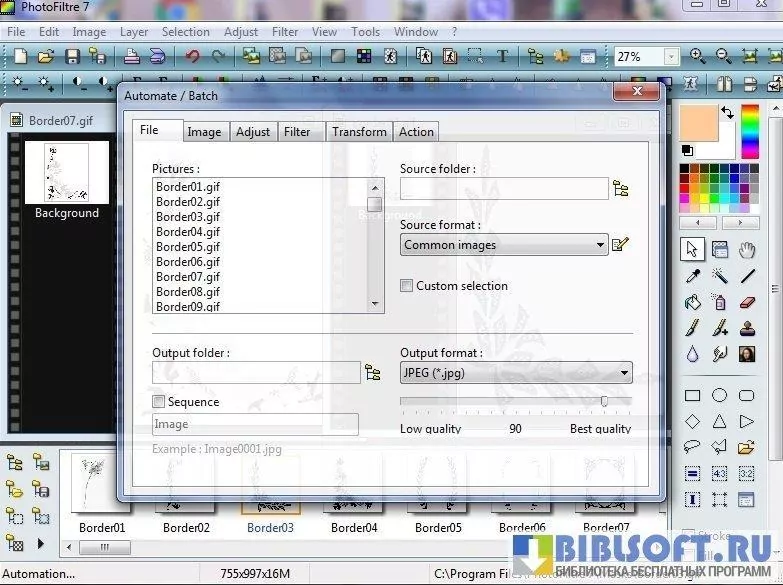The height and width of the screenshot is (585, 783).
Task: Open the Border01 thumbnail in explorer
Action: 102,485
